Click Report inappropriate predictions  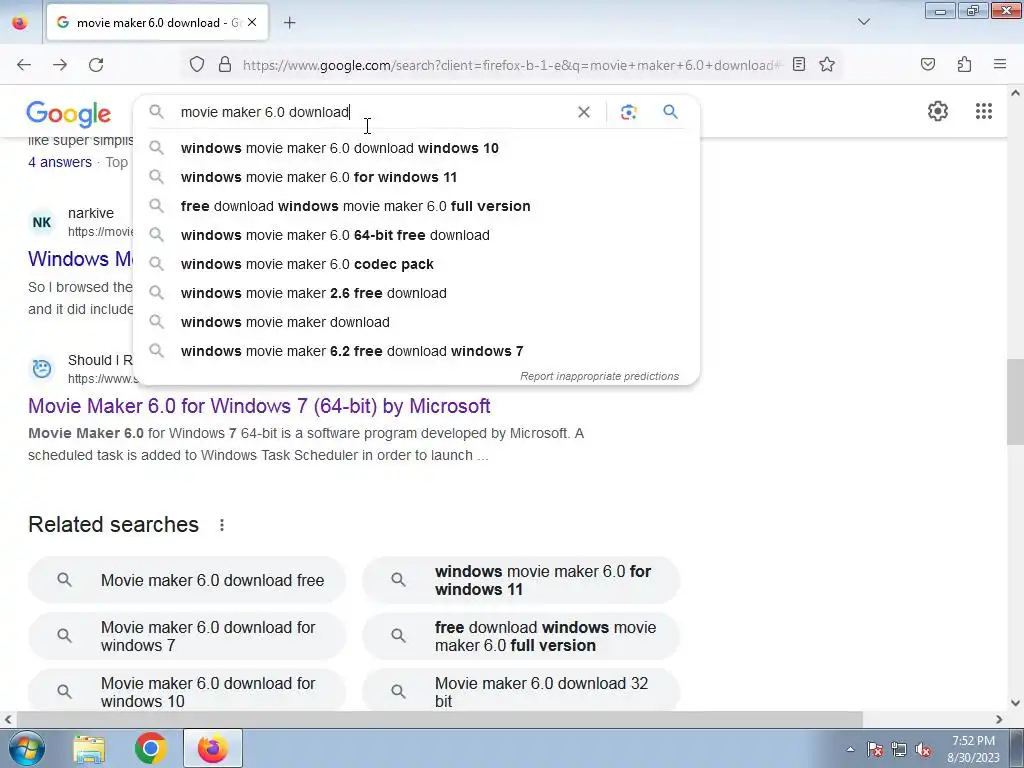click(x=600, y=376)
